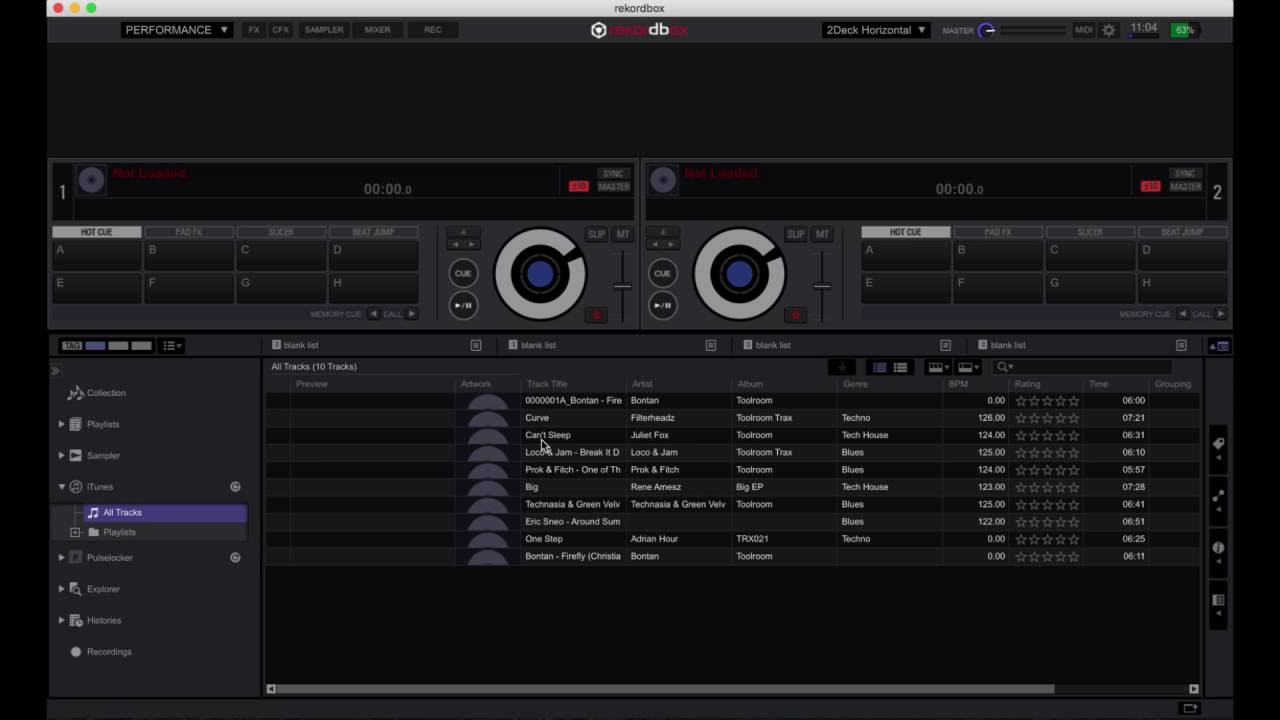
Task: Switch to artwork list view icon
Action: point(880,368)
